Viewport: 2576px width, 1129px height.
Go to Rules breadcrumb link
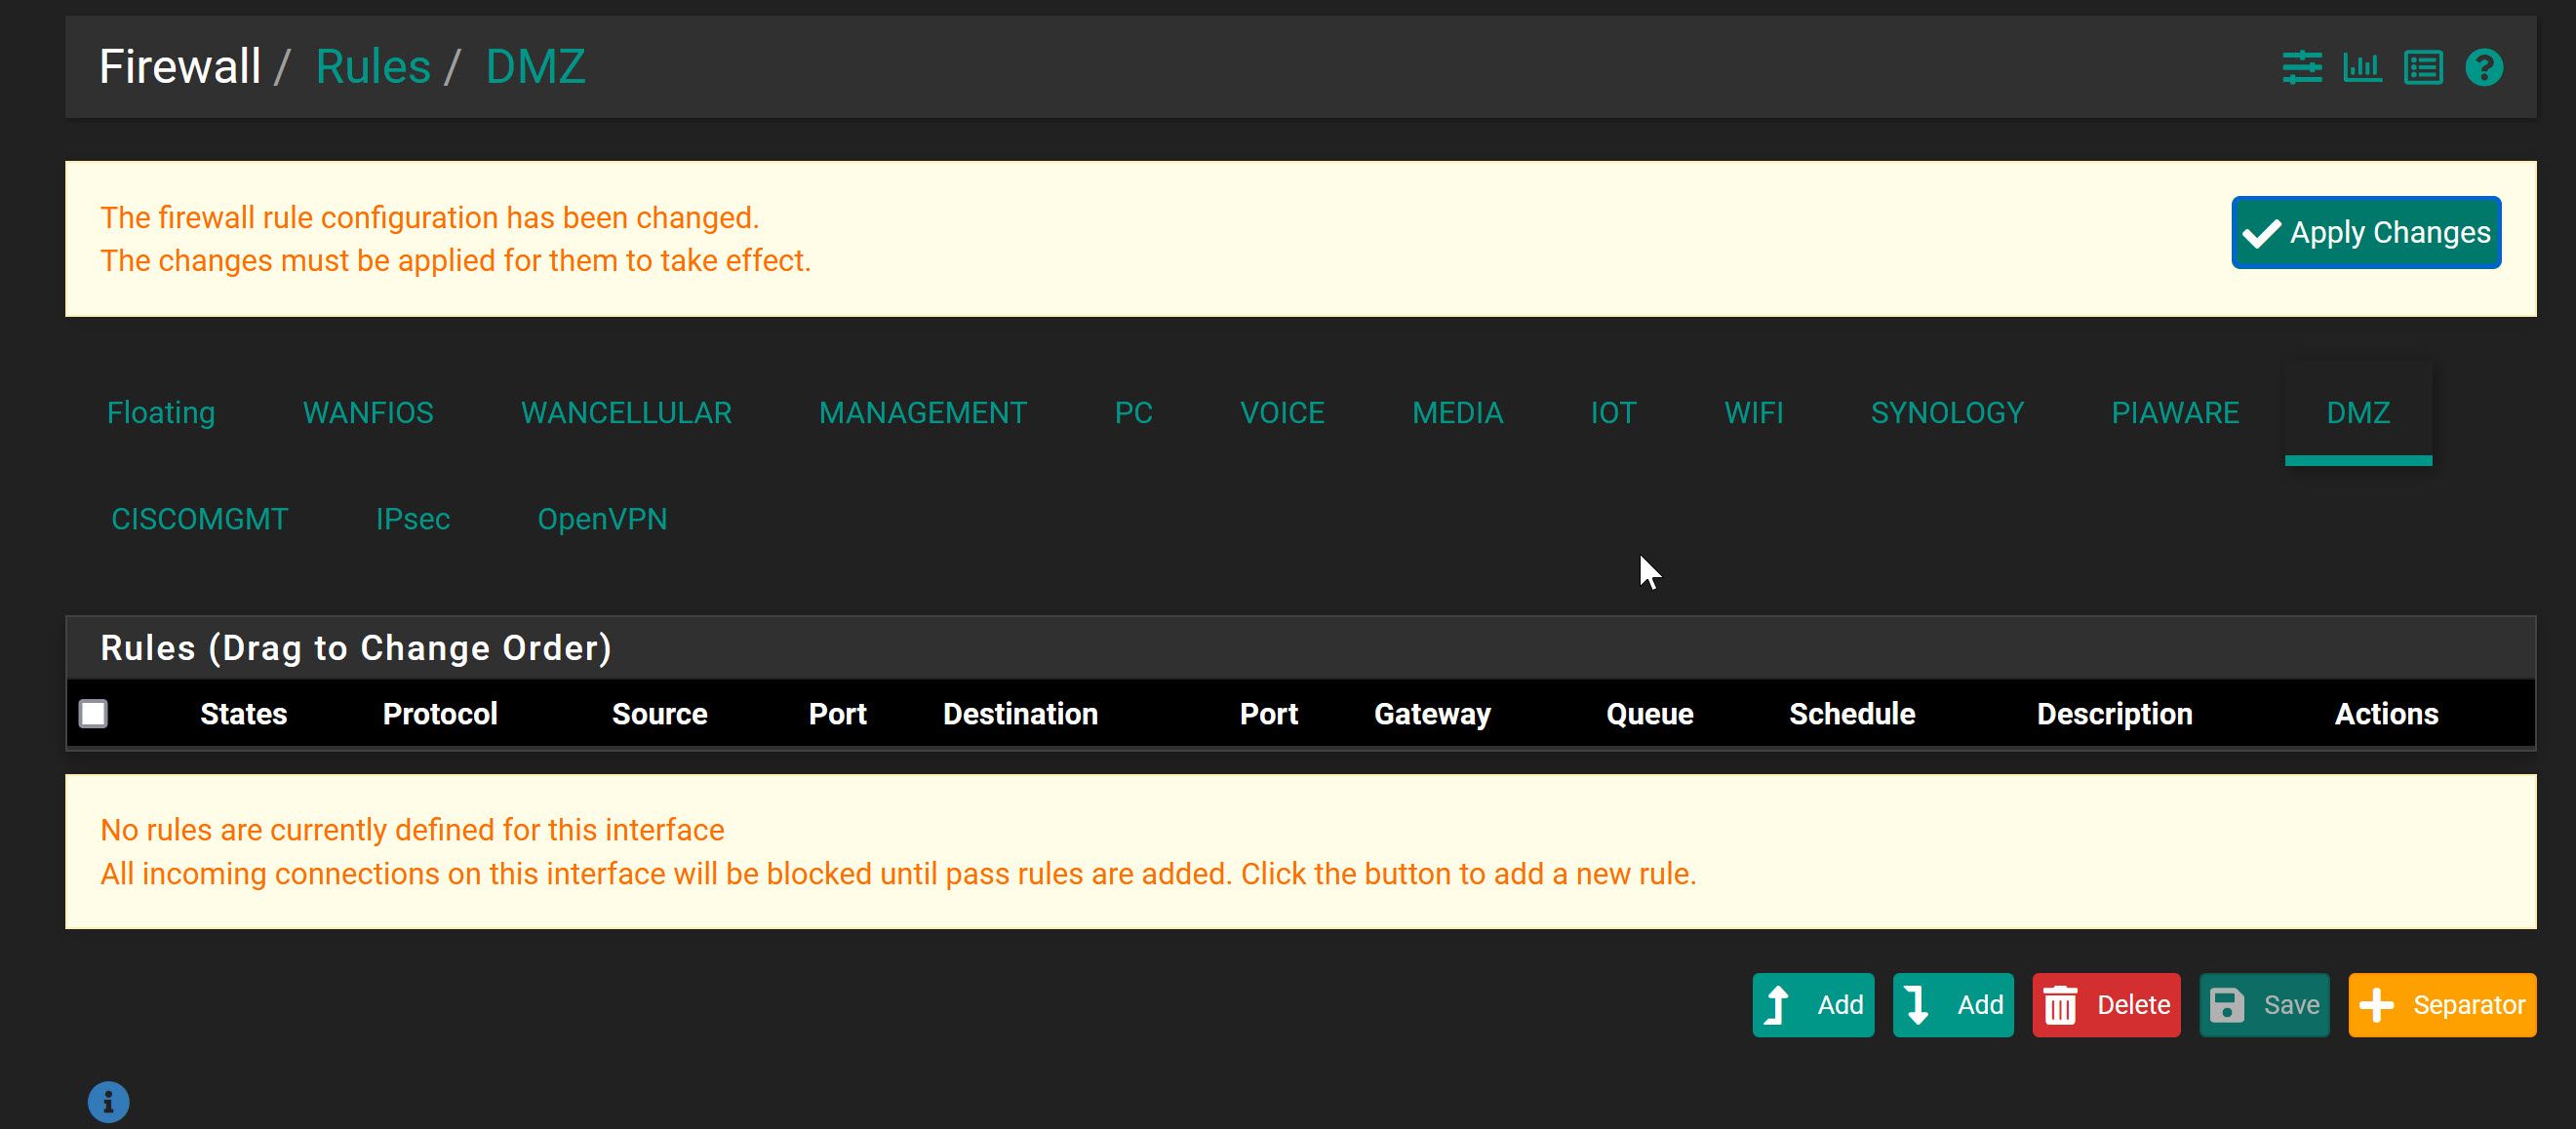pyautogui.click(x=373, y=67)
